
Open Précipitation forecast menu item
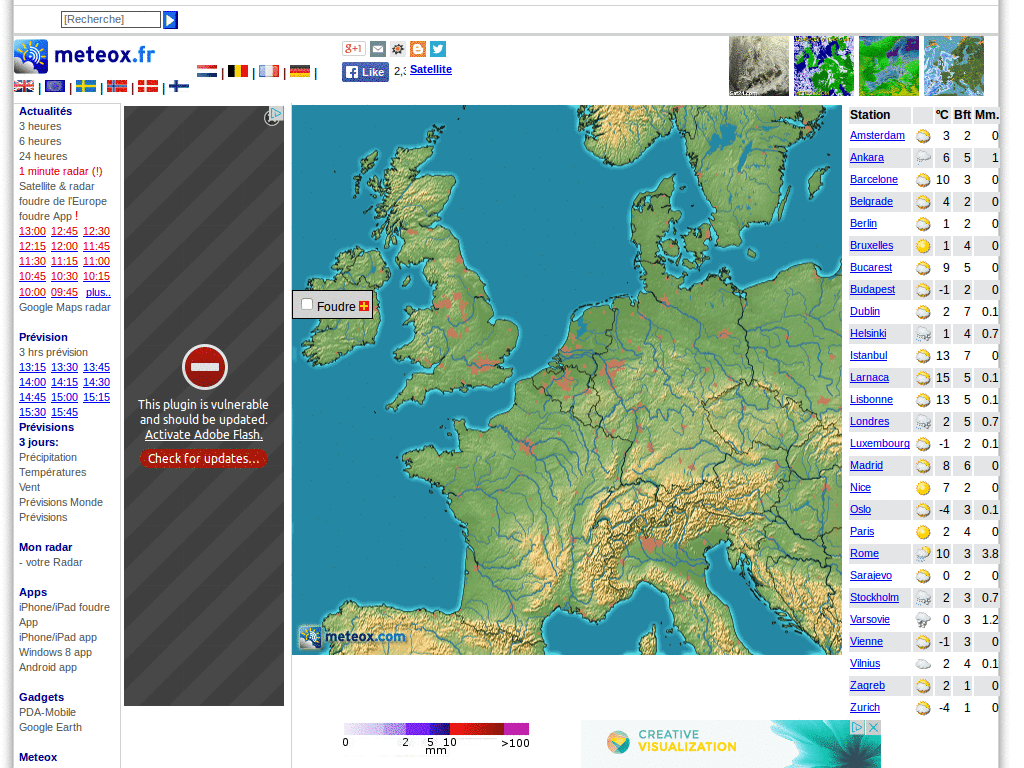[48, 457]
